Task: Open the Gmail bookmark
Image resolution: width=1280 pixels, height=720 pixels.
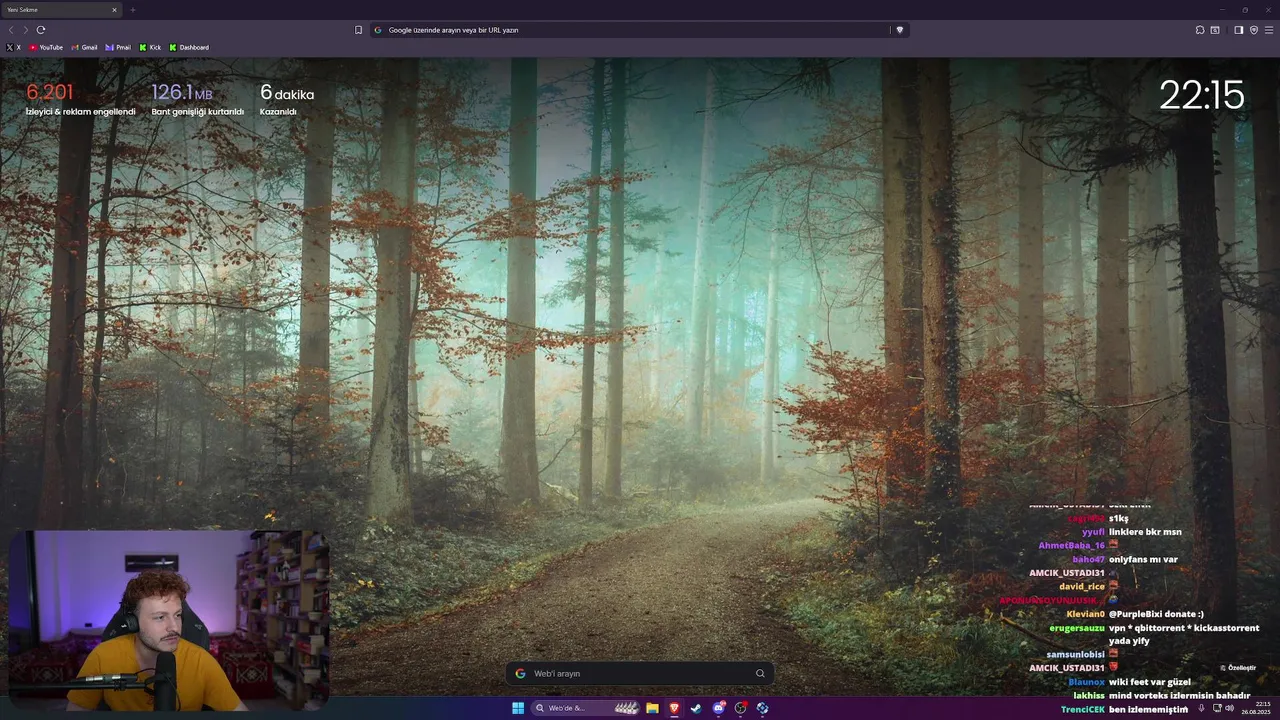Action: tap(84, 47)
